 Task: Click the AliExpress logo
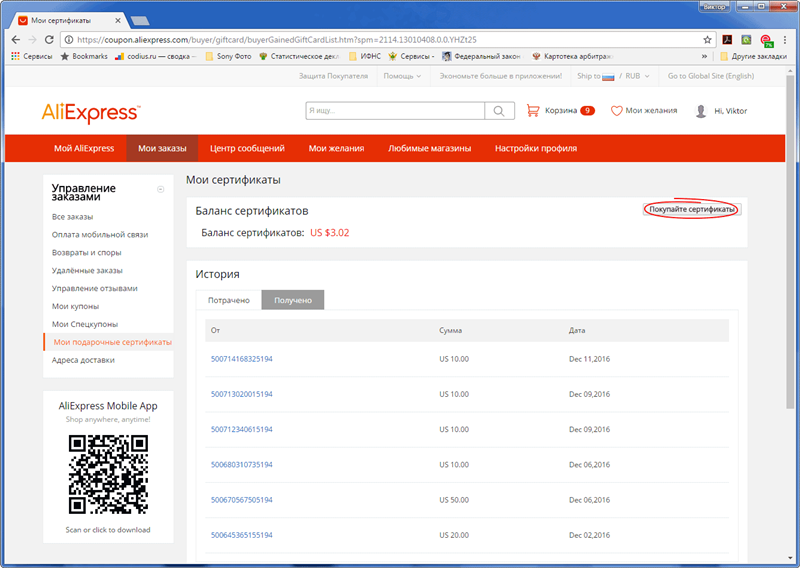(90, 111)
